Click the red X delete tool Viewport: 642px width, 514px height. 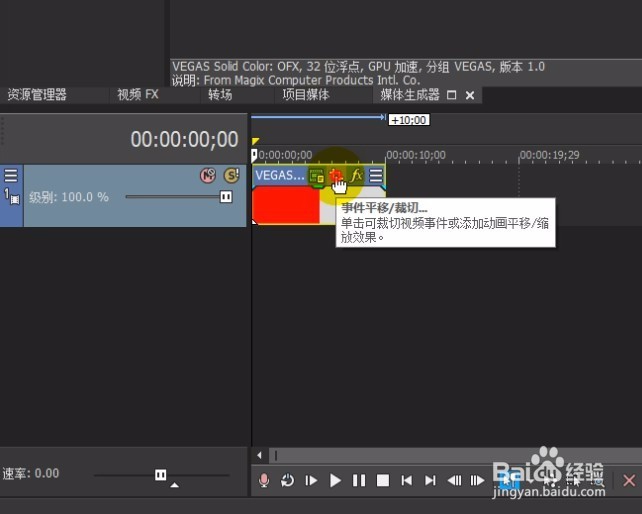(629, 480)
